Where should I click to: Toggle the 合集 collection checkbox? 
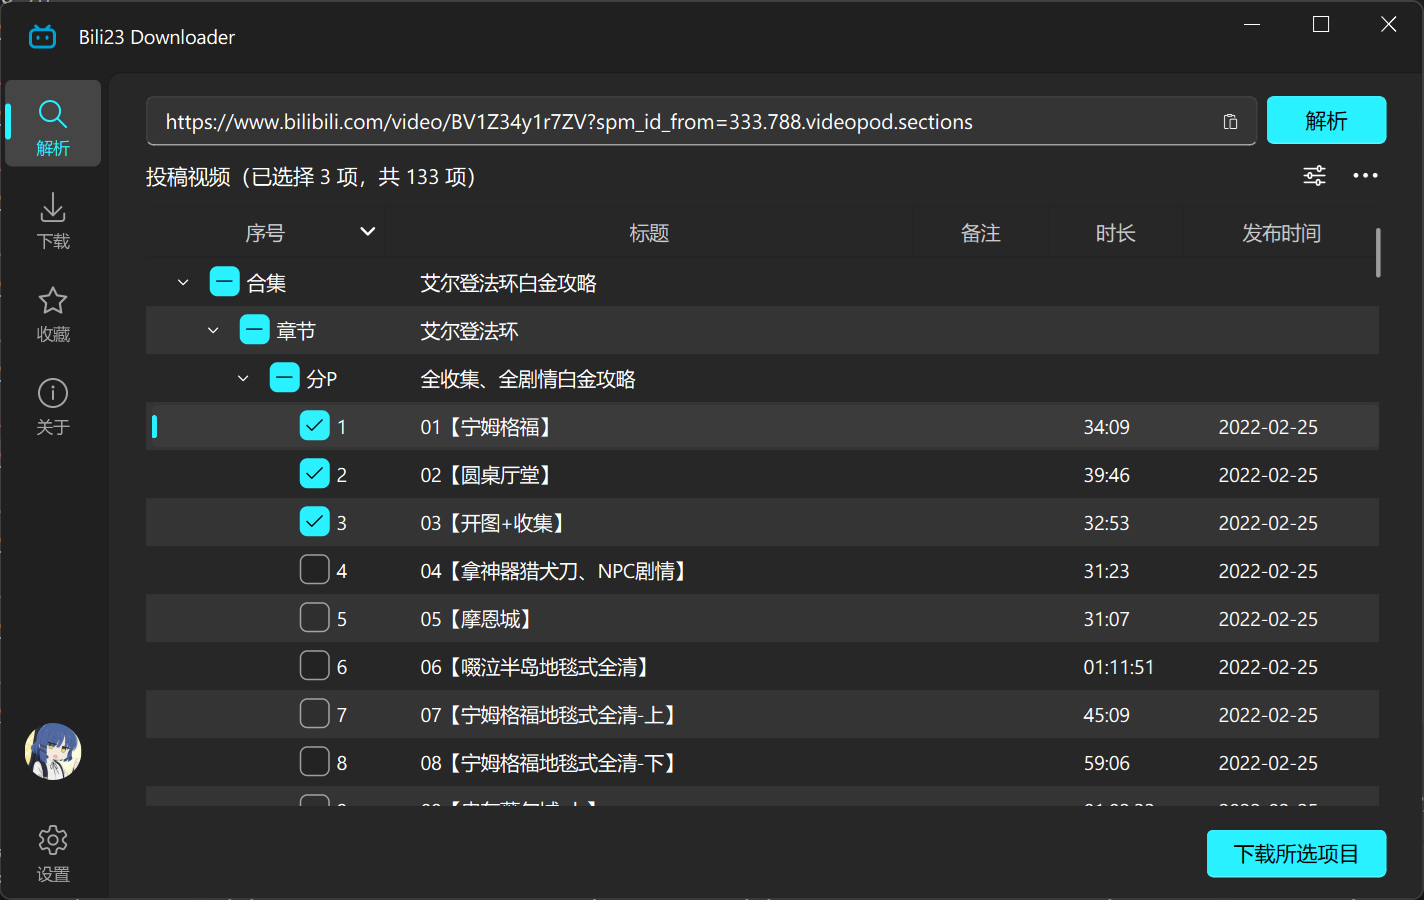(x=225, y=282)
